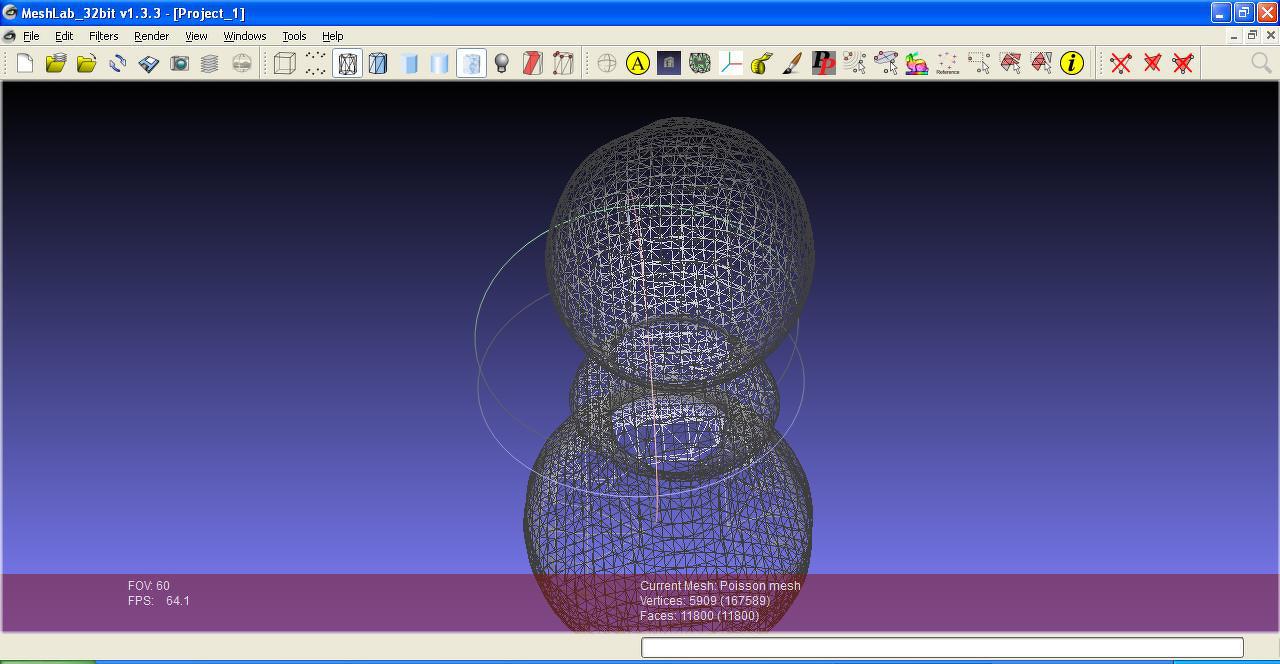Click the magnifying glass search icon

tap(1262, 63)
